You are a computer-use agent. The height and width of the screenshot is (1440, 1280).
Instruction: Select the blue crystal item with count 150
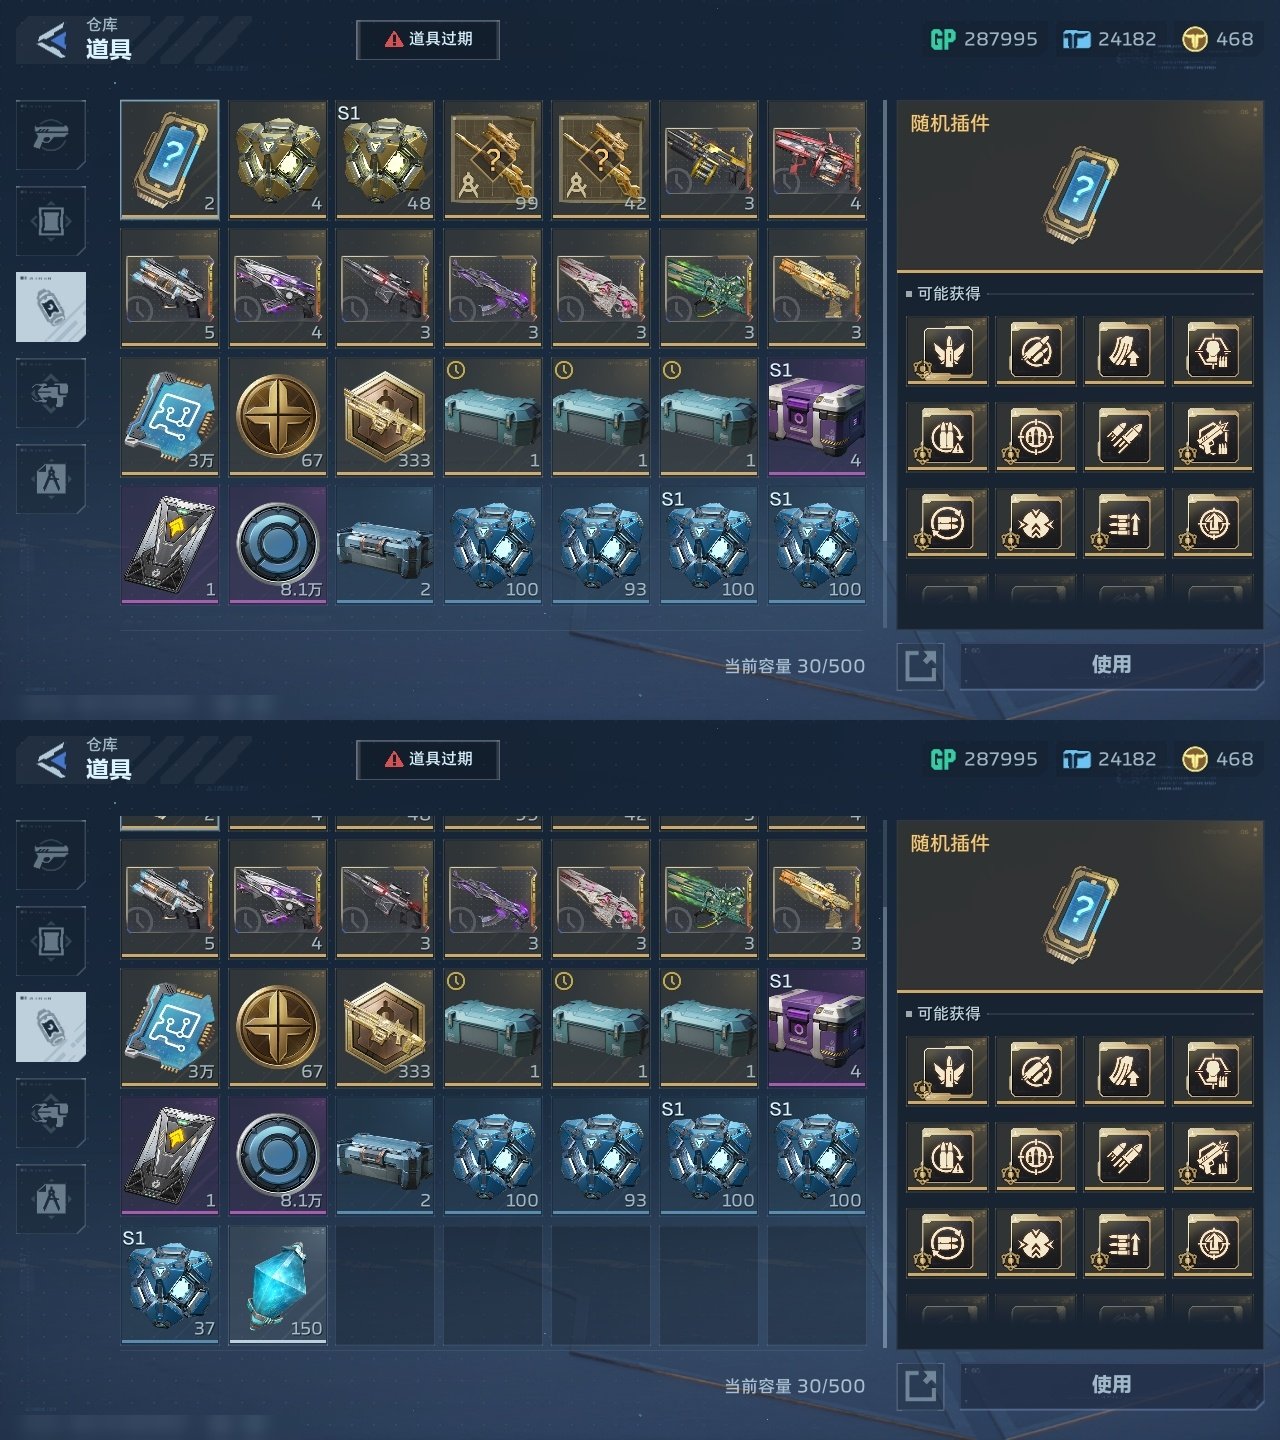pos(277,1285)
